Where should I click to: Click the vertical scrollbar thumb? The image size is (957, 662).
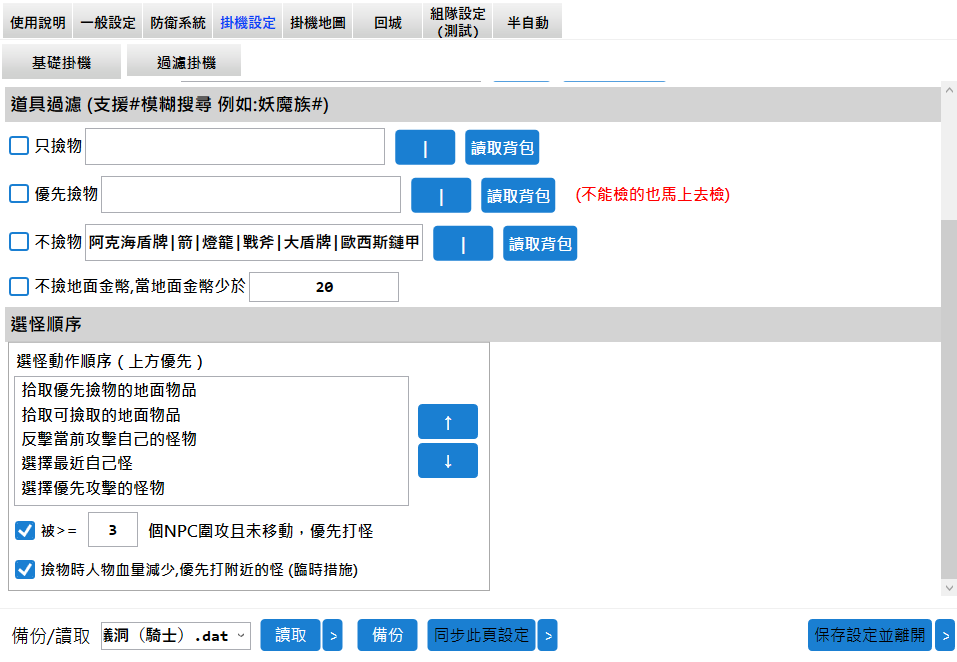coord(949,399)
